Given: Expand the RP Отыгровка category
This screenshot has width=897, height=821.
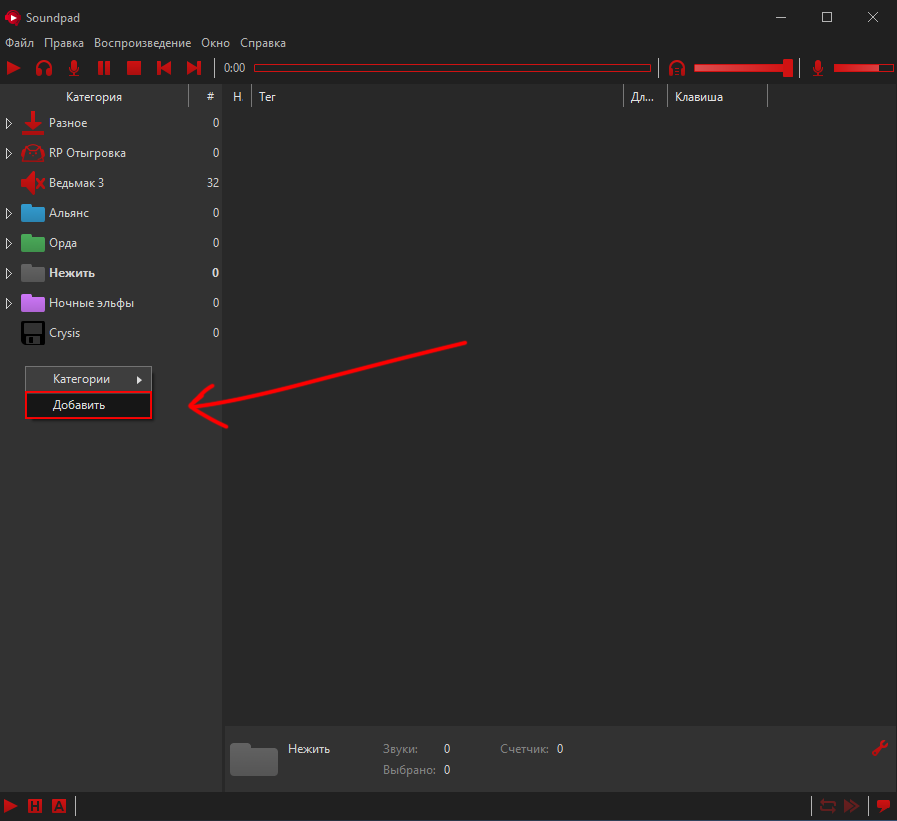Looking at the screenshot, I should (x=9, y=153).
